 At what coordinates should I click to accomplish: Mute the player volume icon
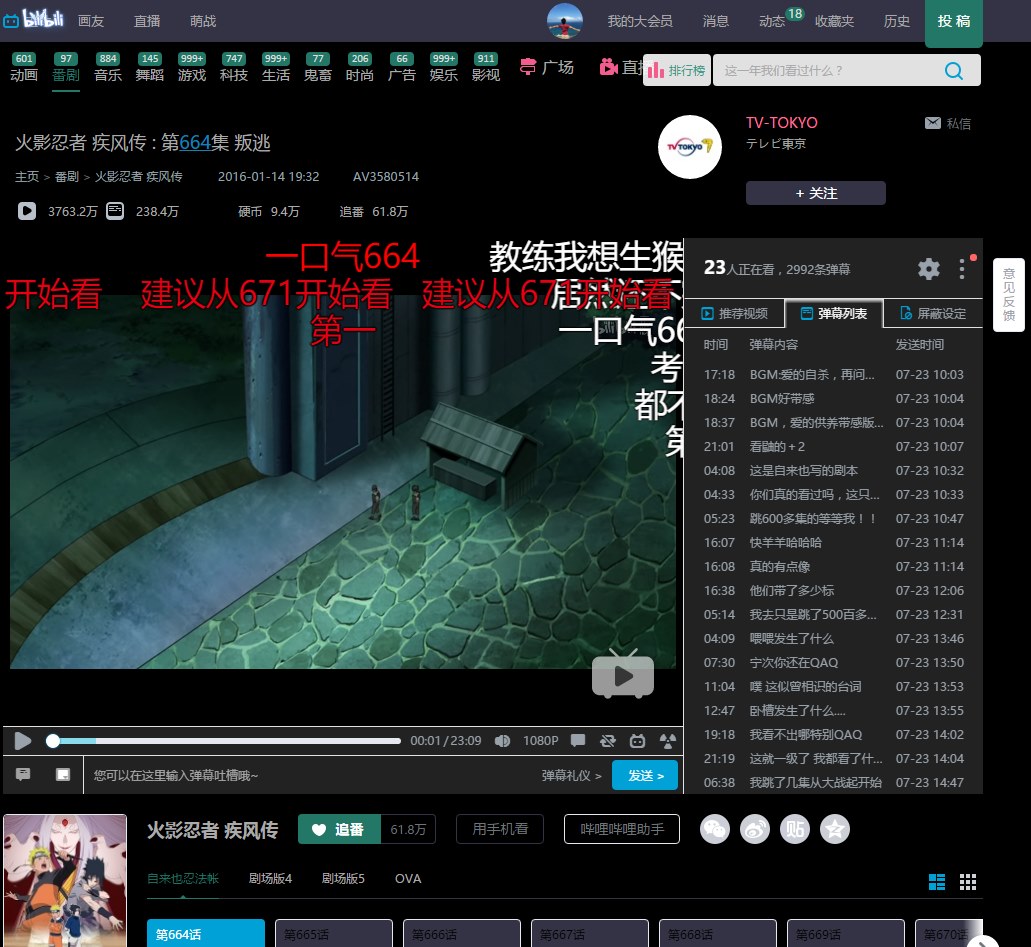(502, 741)
